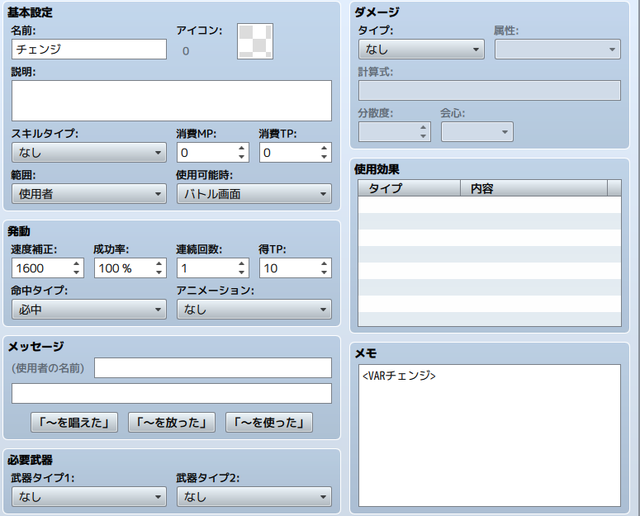Image resolution: width=640 pixels, height=516 pixels.
Task: Increase 消費TP with the up arrow
Action: point(324,148)
